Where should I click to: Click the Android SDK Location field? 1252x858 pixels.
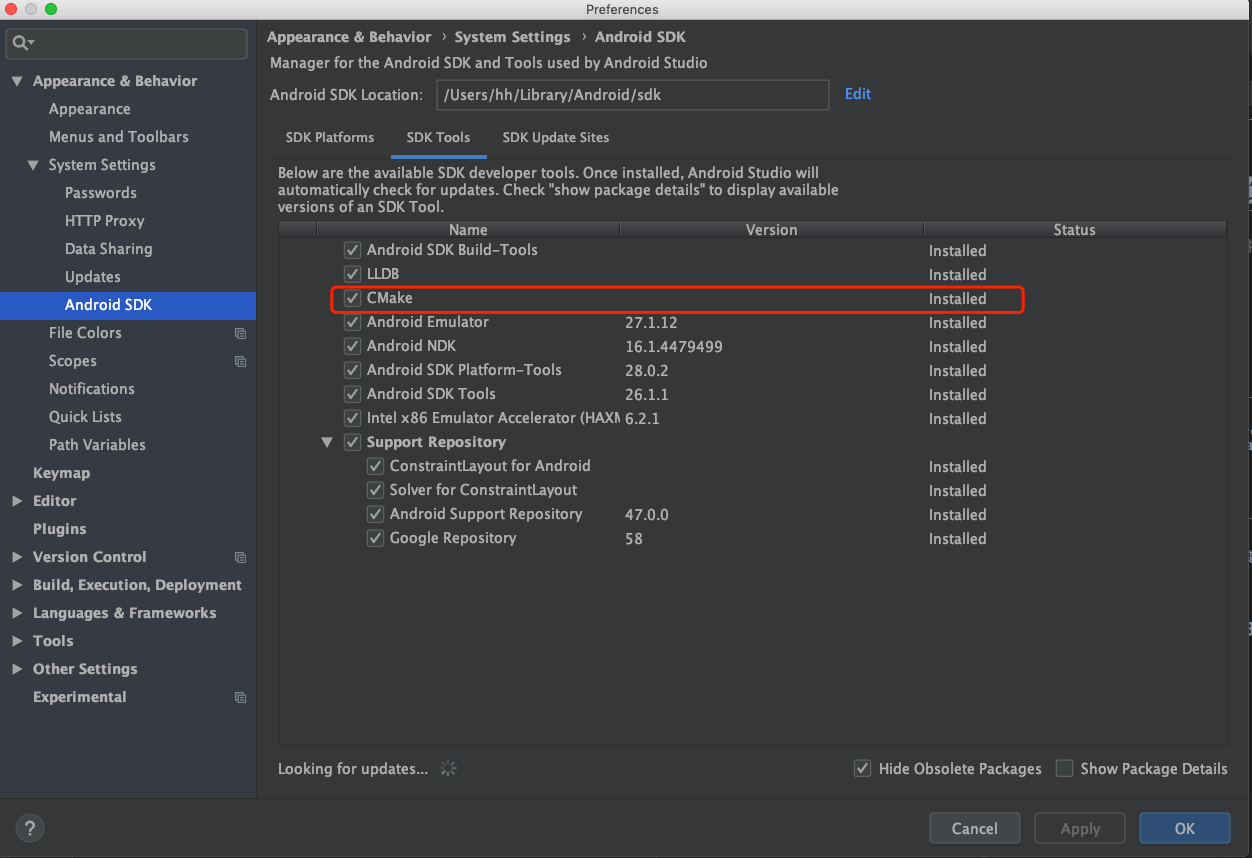[x=633, y=95]
